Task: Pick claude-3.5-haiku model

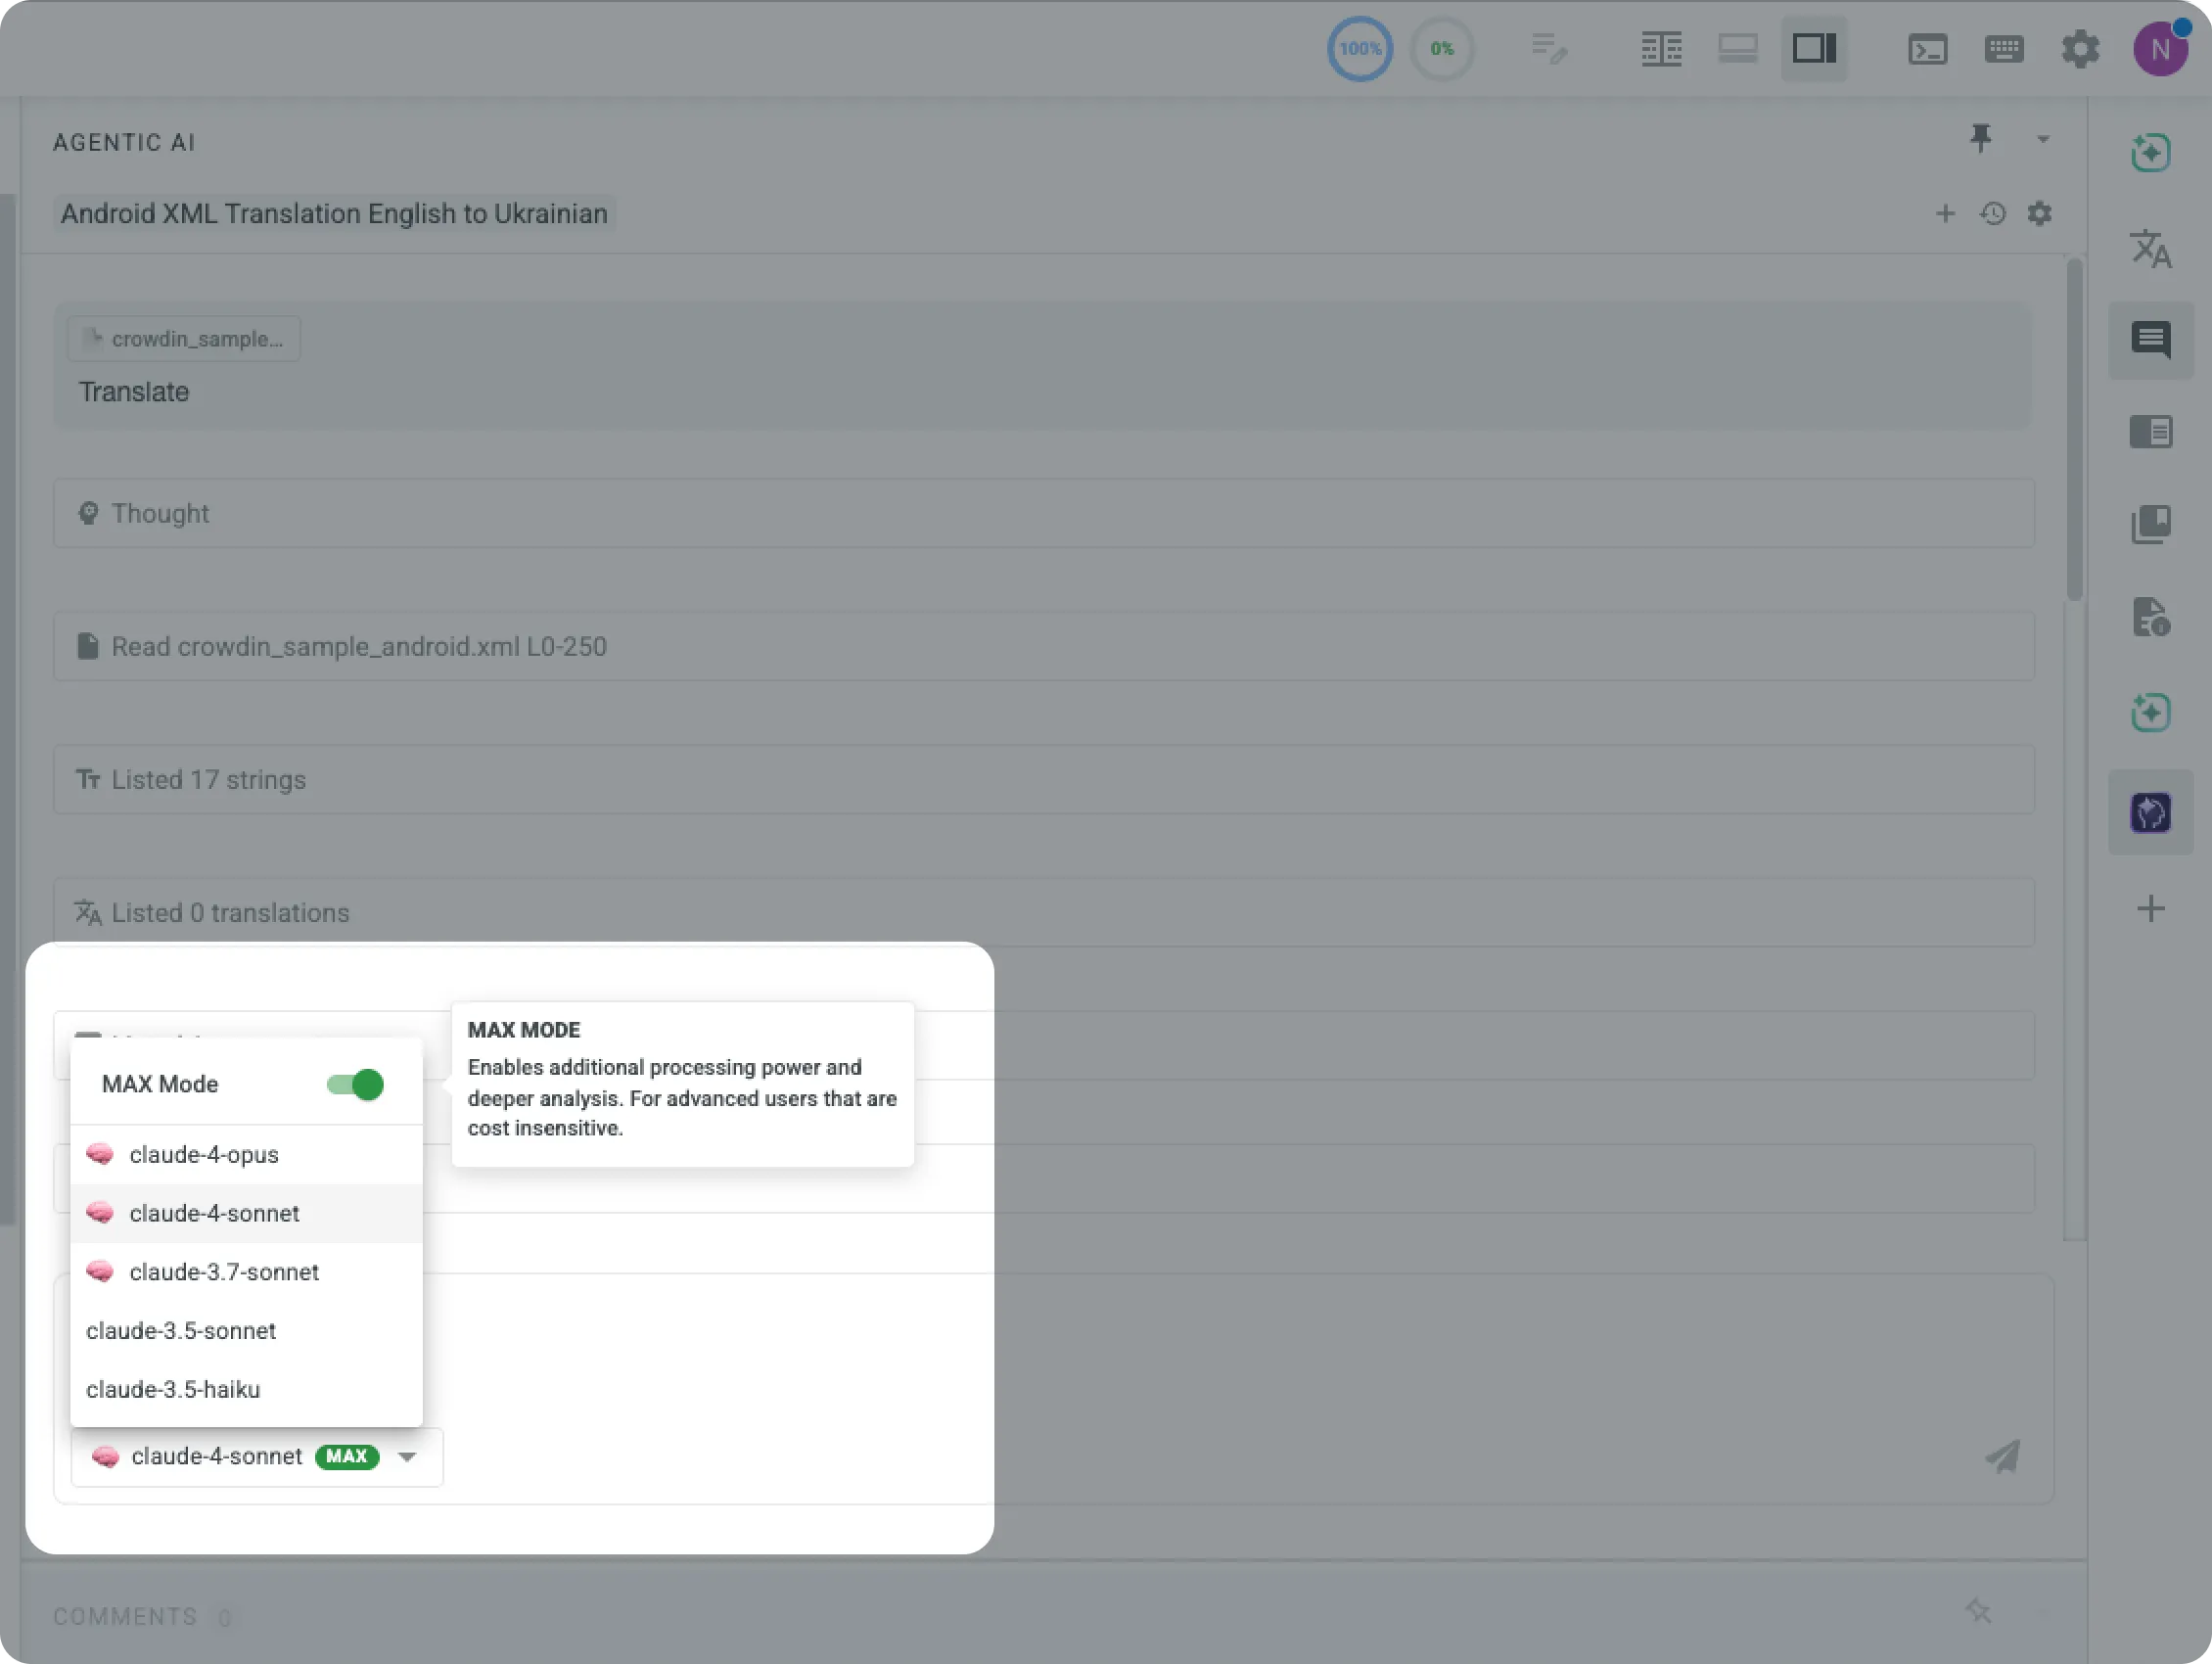Action: tap(173, 1390)
